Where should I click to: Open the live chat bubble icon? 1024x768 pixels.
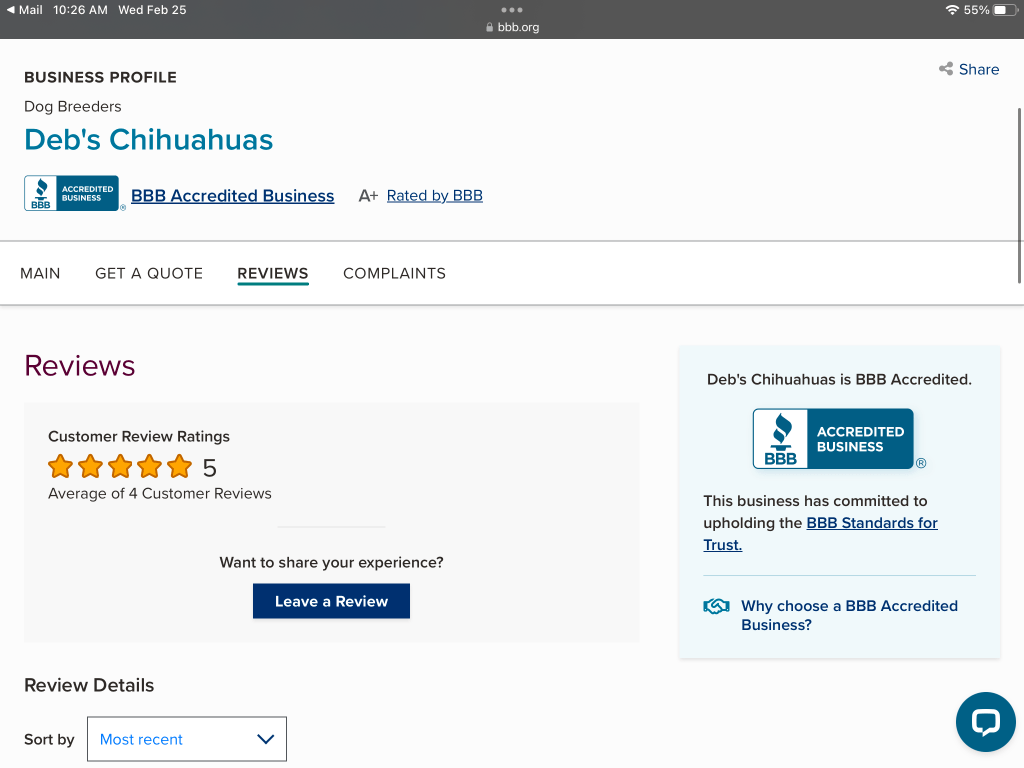pos(985,721)
